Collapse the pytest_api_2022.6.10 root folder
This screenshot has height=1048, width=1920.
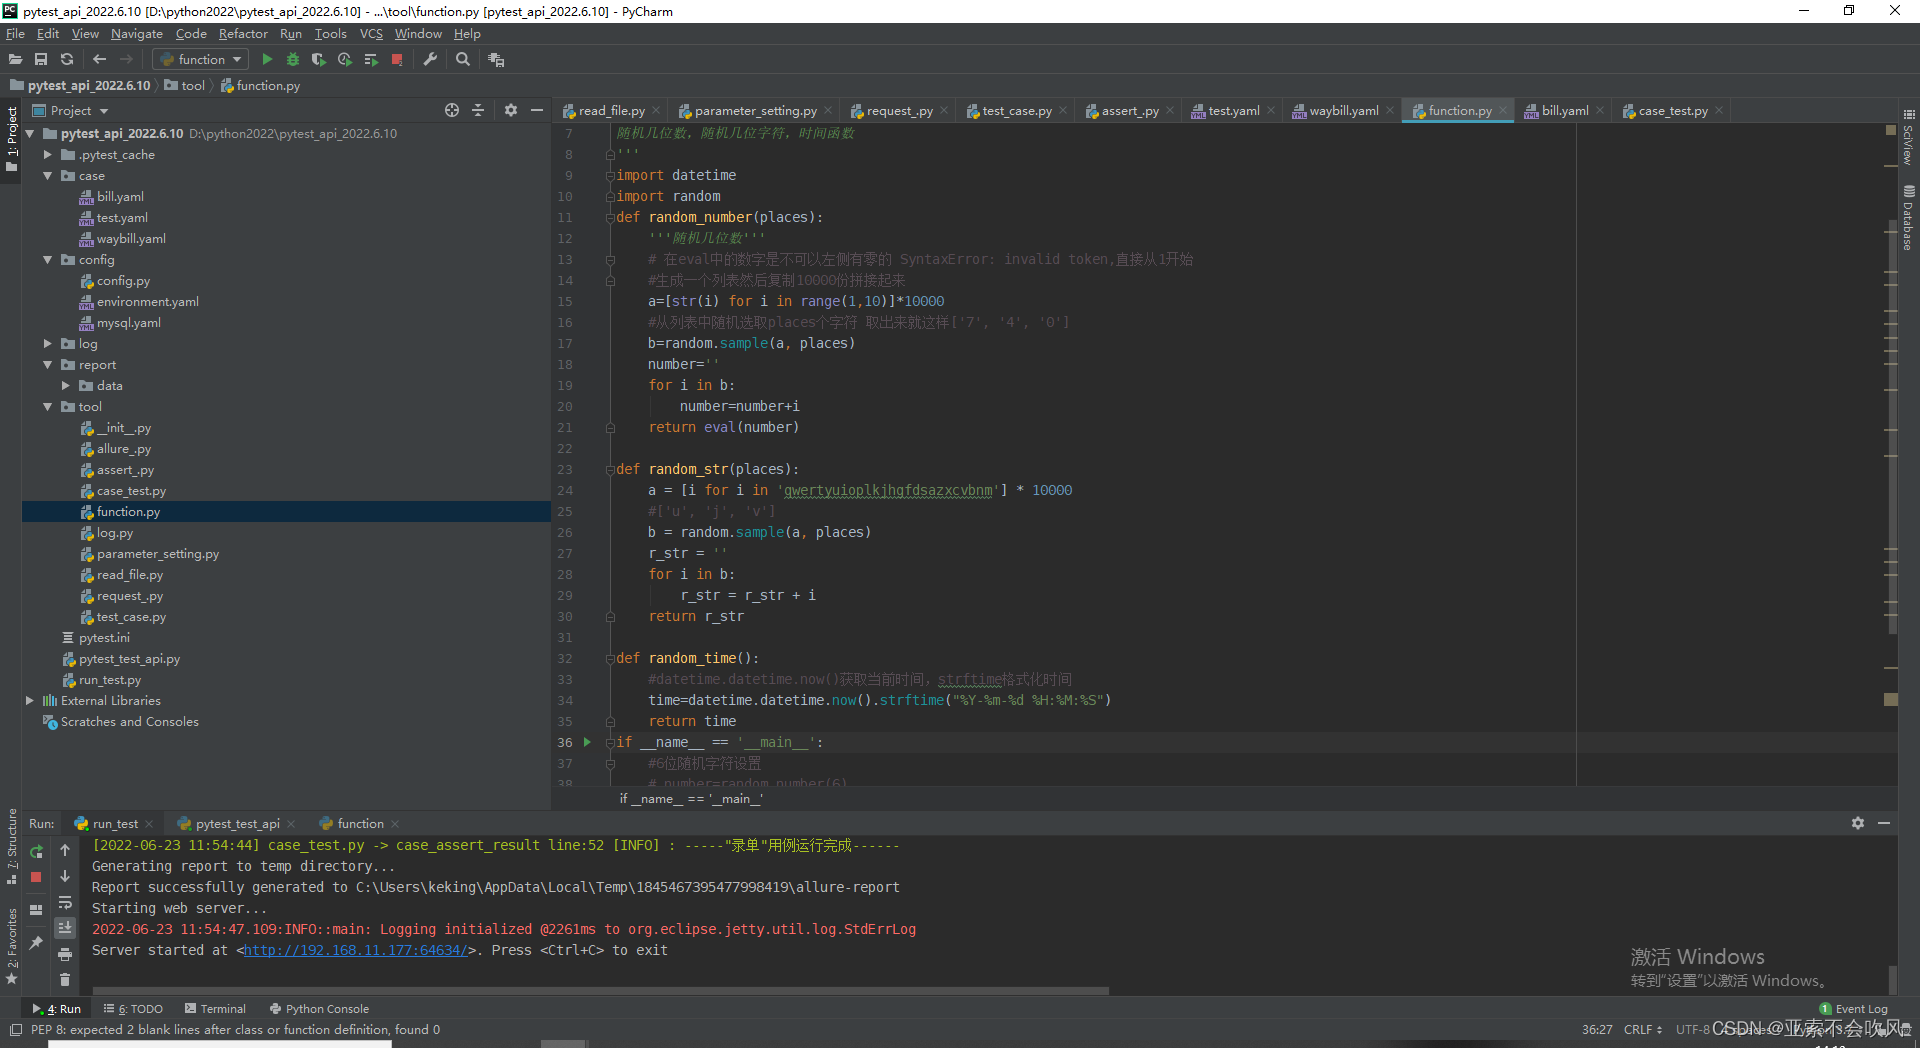pos(30,133)
